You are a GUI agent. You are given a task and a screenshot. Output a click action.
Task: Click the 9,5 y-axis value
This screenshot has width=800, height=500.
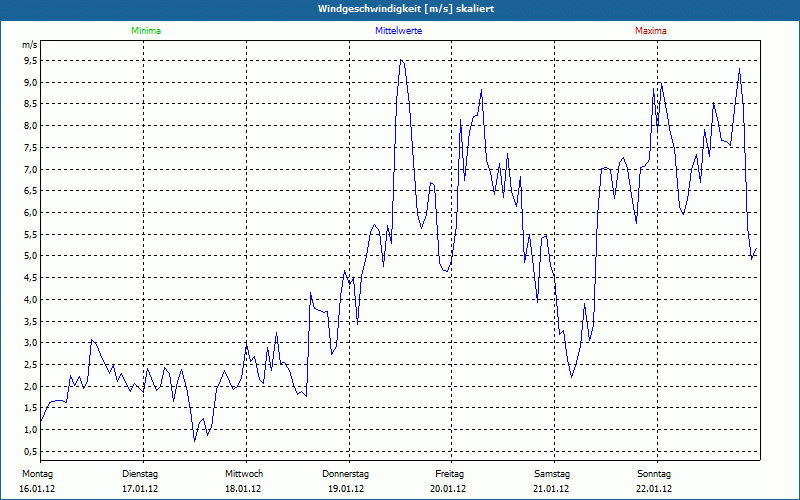click(30, 61)
